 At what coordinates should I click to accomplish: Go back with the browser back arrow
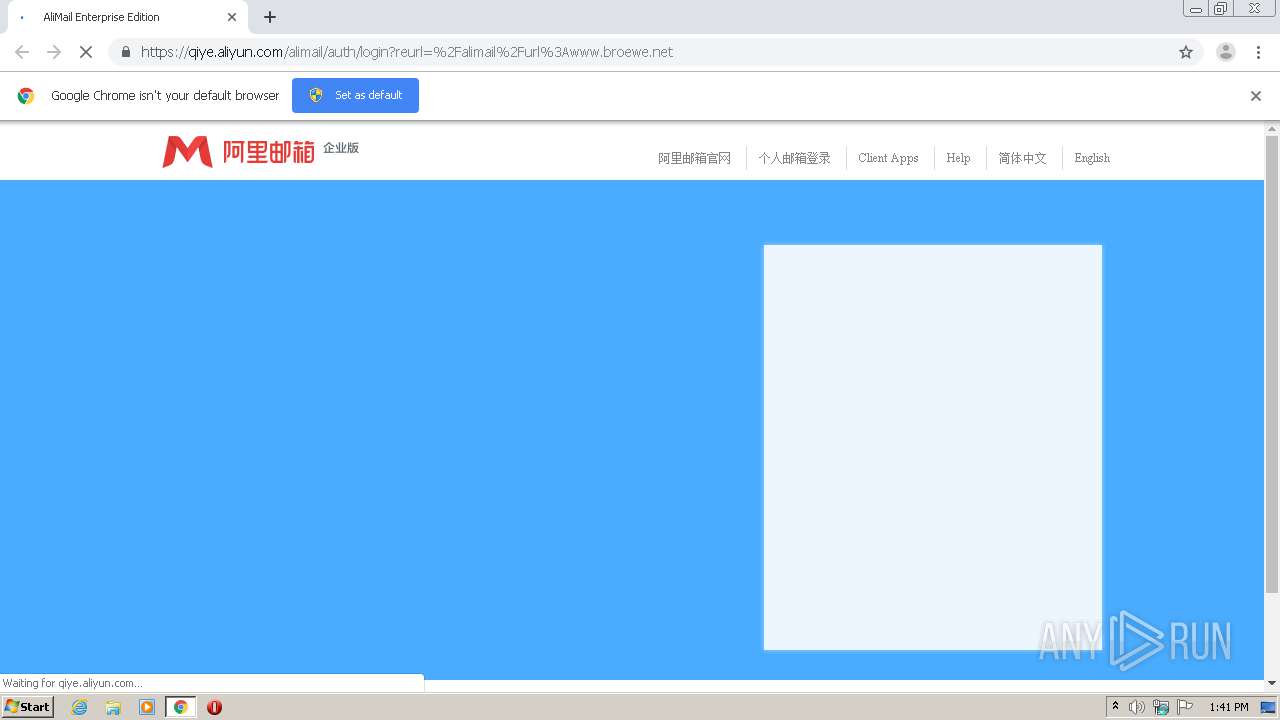pyautogui.click(x=22, y=52)
